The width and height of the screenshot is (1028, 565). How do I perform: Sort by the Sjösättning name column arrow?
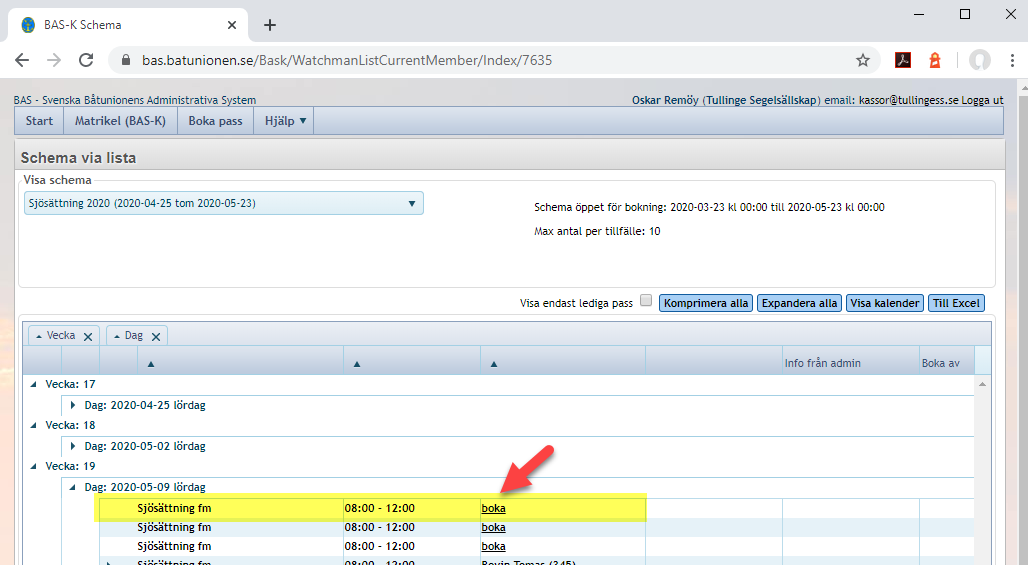click(151, 364)
